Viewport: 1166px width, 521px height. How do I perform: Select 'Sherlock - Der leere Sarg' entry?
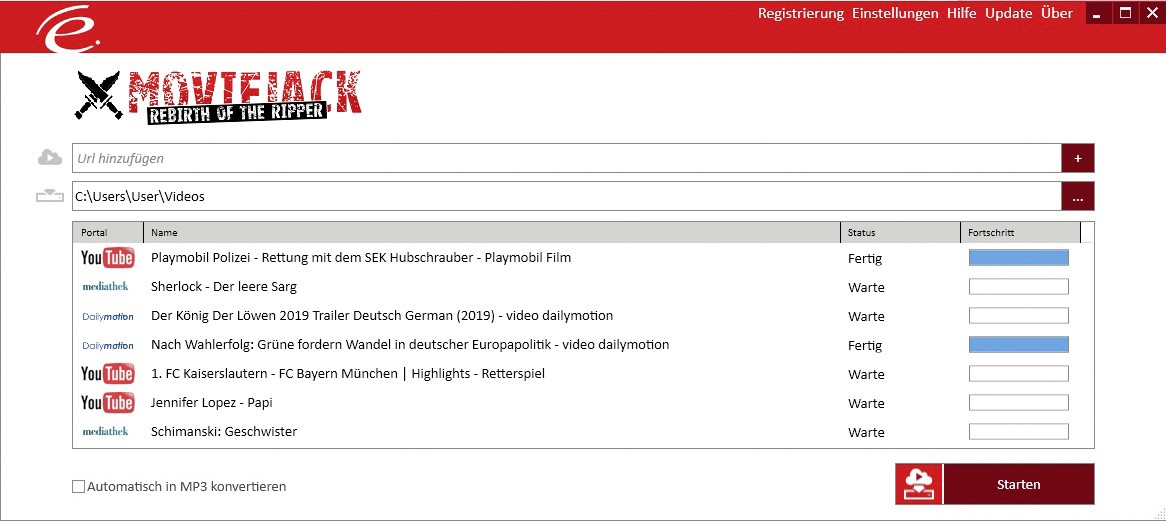coord(224,287)
